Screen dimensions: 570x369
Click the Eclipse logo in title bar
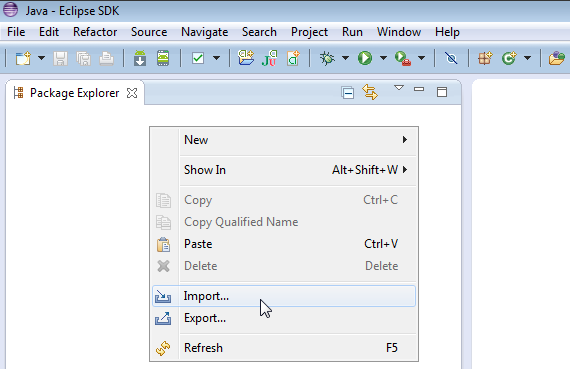[10, 9]
